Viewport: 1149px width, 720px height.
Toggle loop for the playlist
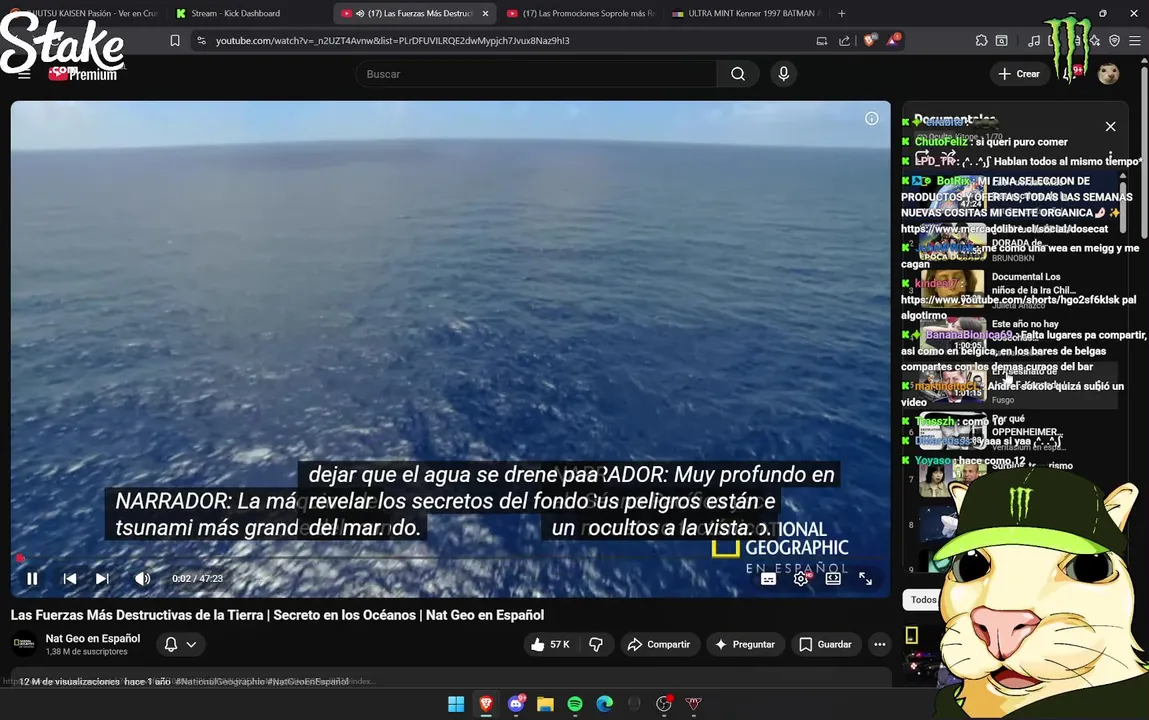click(923, 155)
